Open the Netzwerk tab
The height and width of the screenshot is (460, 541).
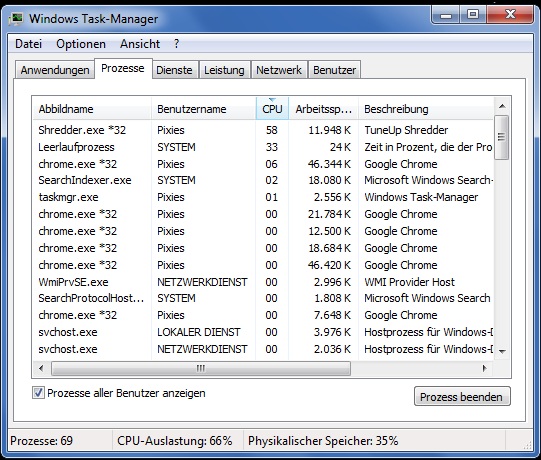tap(279, 70)
